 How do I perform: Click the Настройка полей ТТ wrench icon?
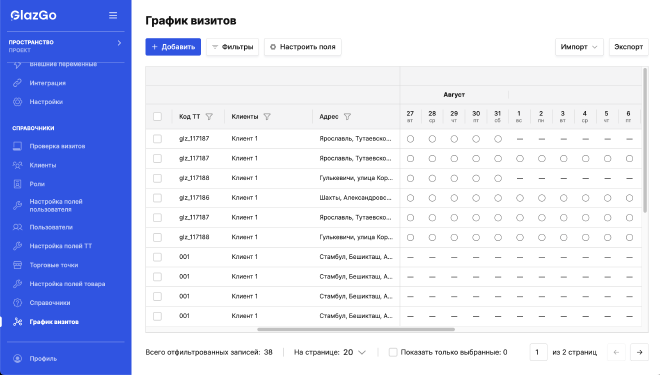click(17, 246)
